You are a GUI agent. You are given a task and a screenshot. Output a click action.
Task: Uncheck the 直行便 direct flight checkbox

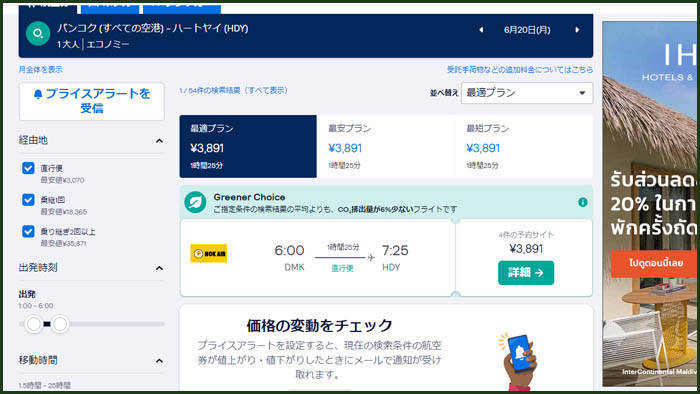28,168
